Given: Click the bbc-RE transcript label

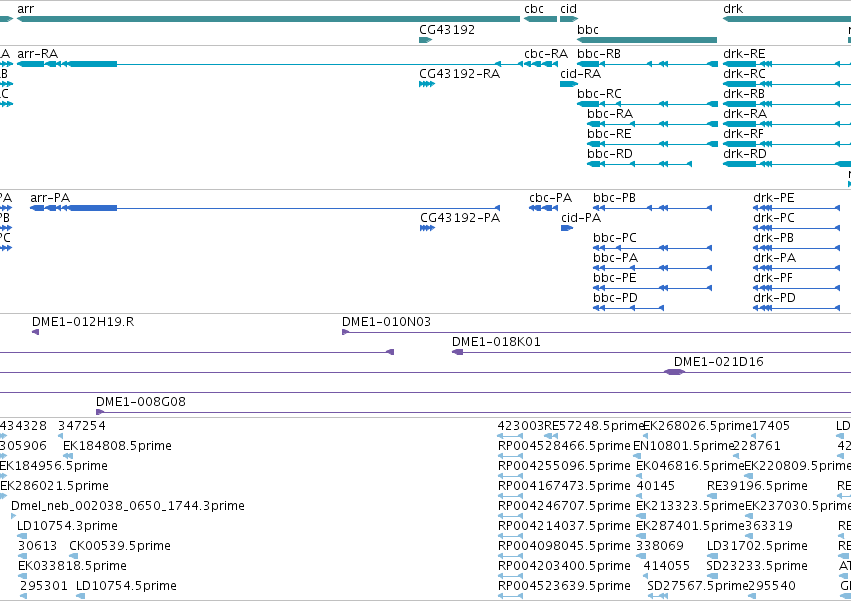Looking at the screenshot, I should 609,134.
